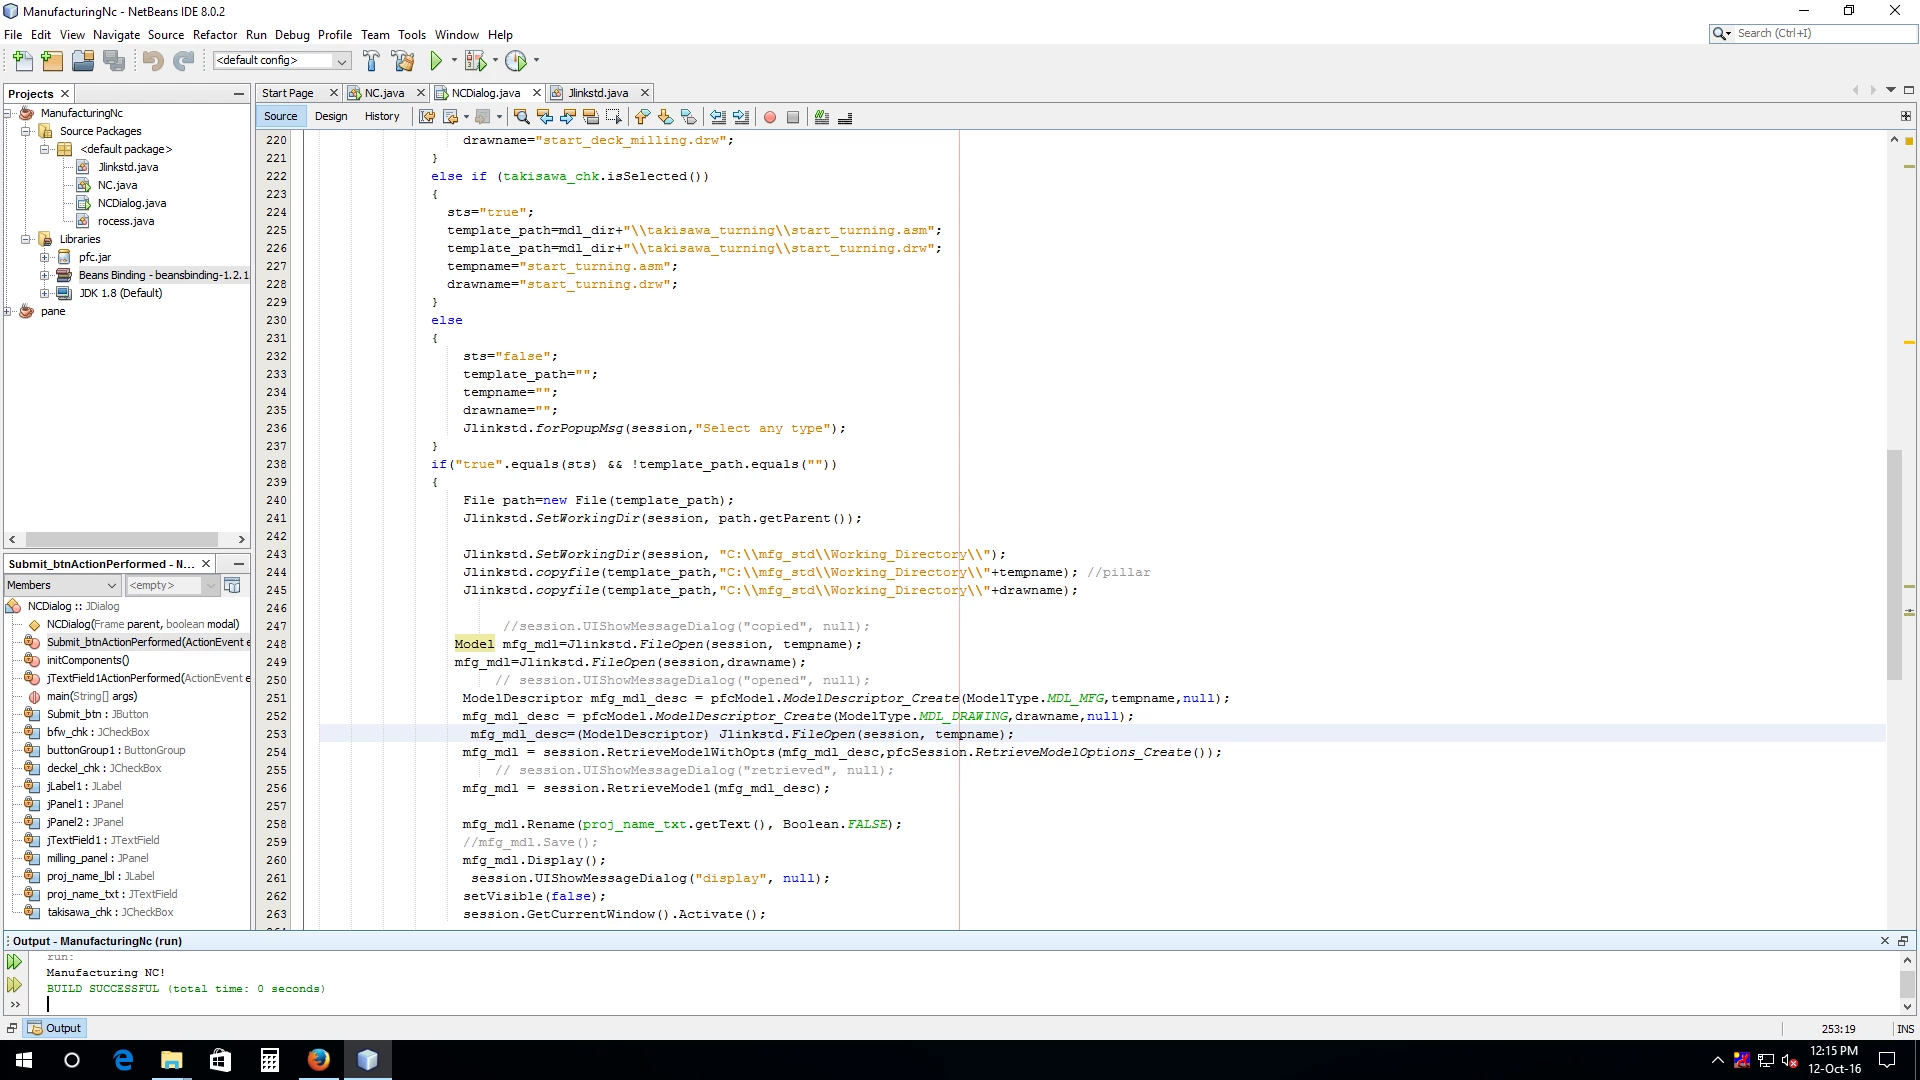Click Next Bookmark icon
The image size is (1920, 1080).
(x=665, y=117)
